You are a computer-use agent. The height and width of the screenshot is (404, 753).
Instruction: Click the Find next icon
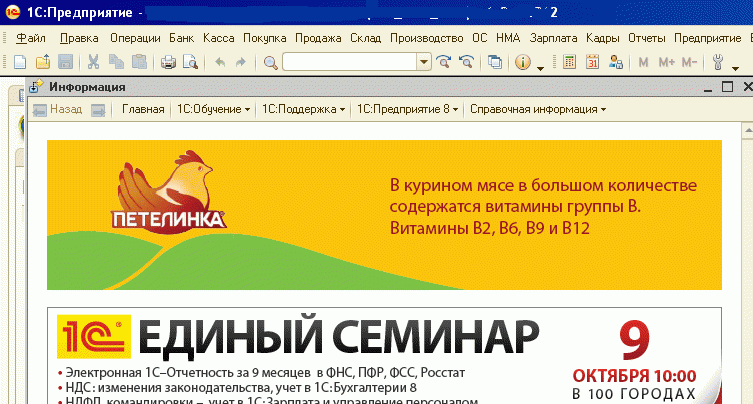click(443, 62)
